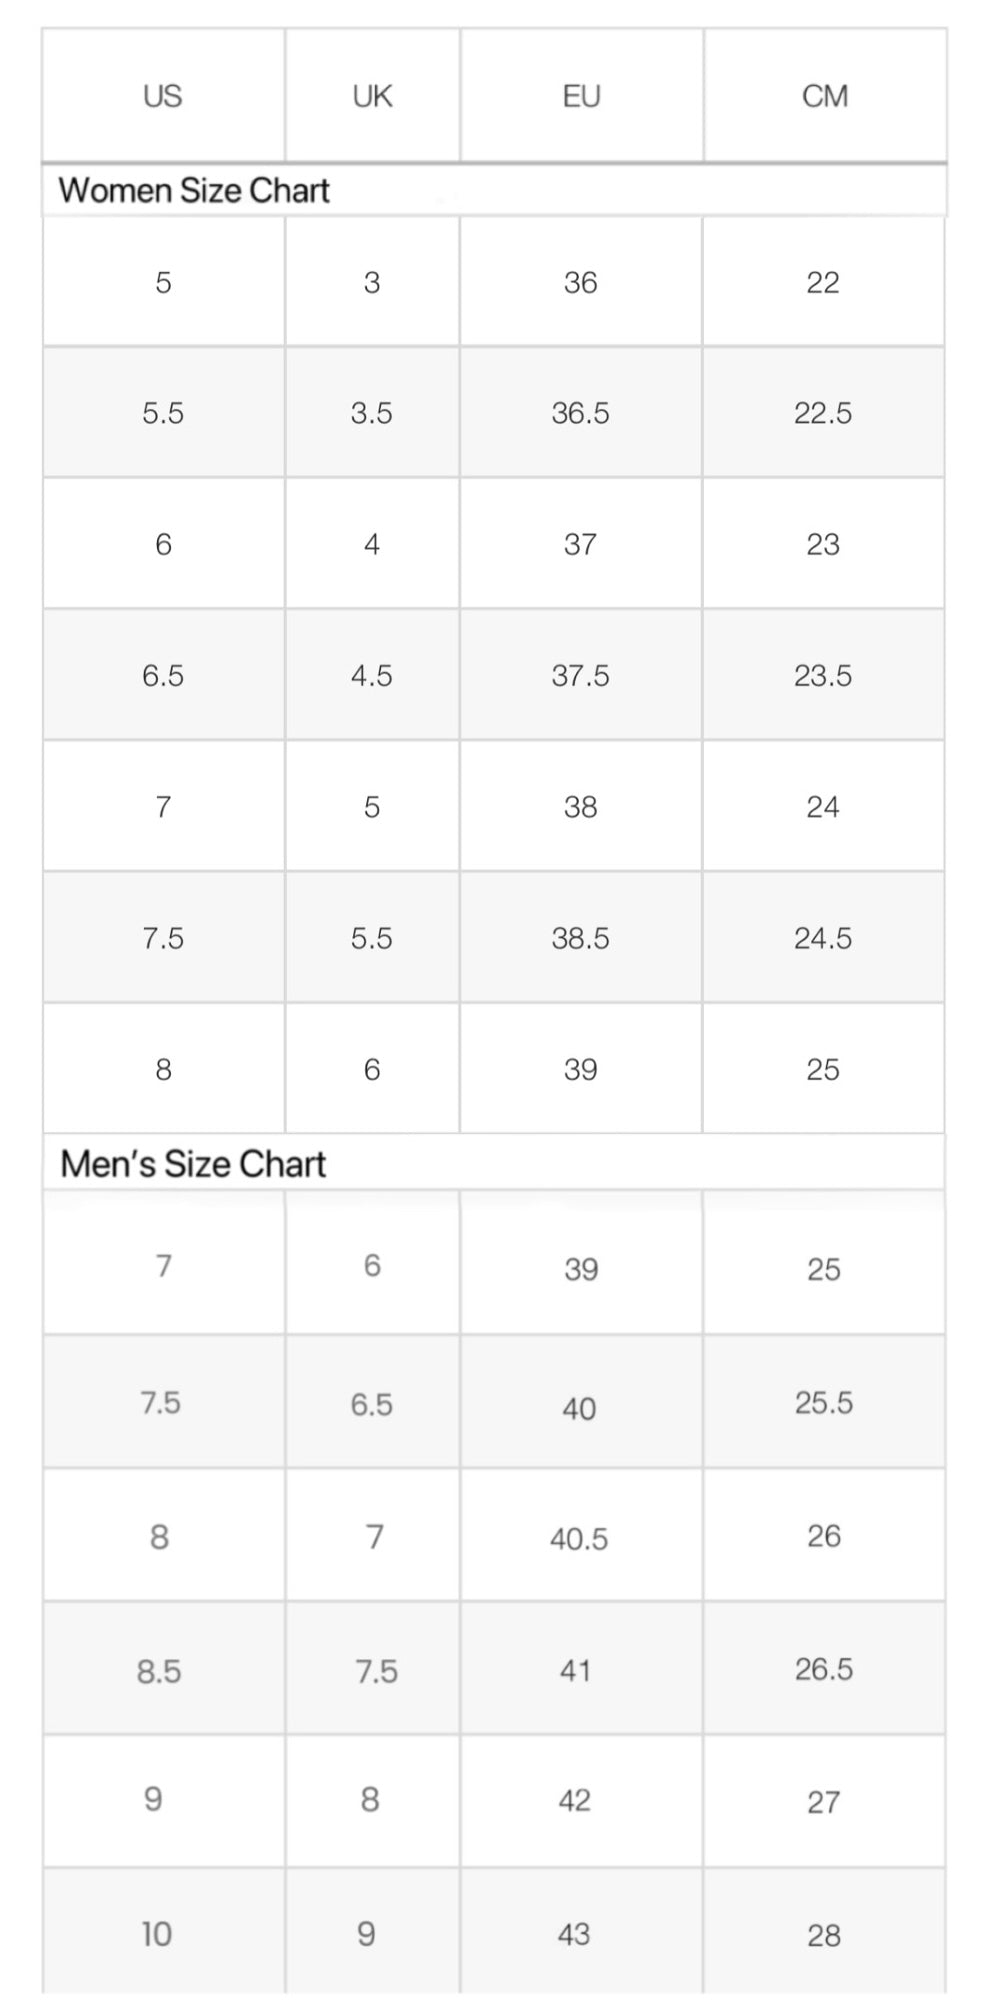Select men's EU 42 cell
The width and height of the screenshot is (988, 2006).
tap(581, 1801)
